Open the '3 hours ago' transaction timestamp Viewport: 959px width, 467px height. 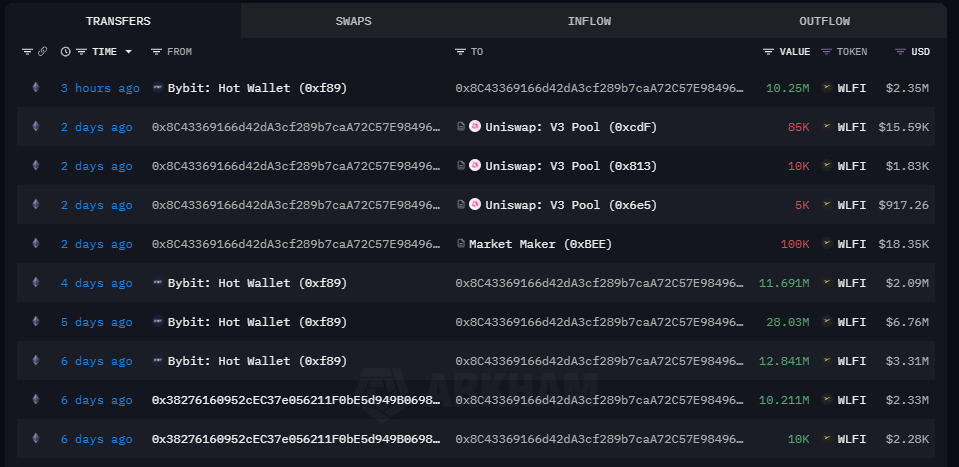pyautogui.click(x=100, y=88)
